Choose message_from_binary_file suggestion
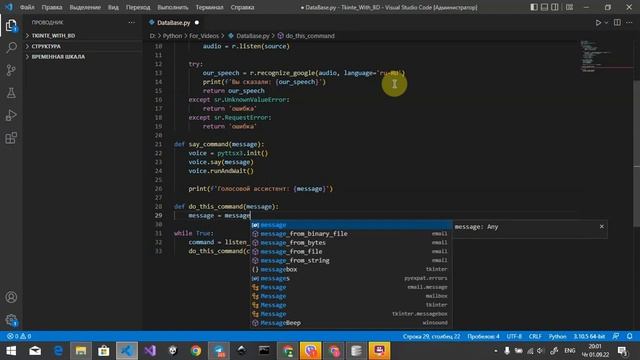Screen dimensions: 640x360 [351, 234]
